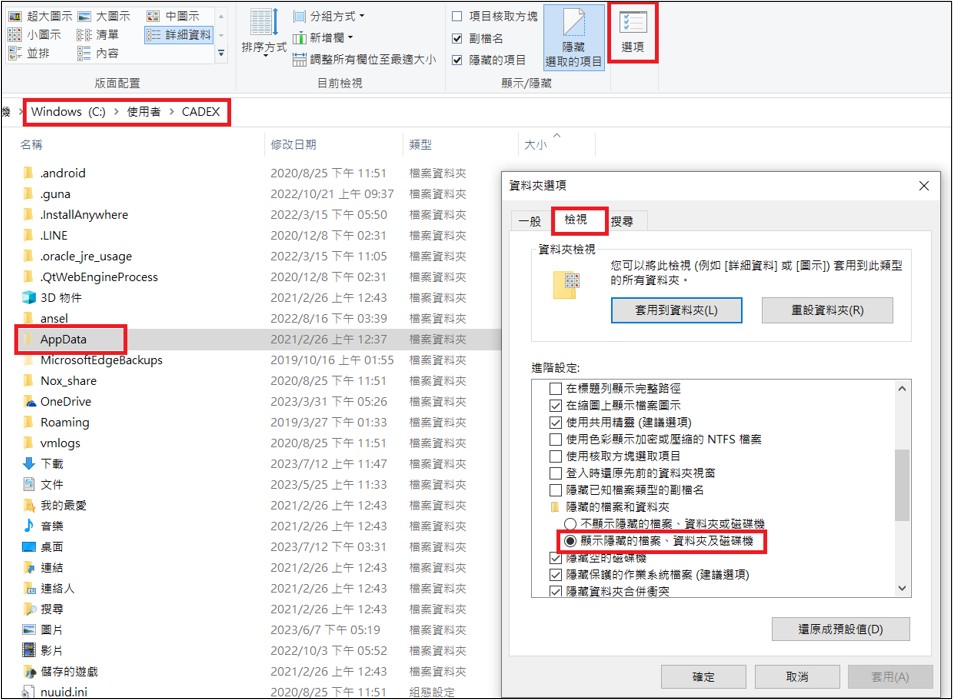Select the 詳細資料 layout icon
Viewport: 953px width, 700px height.
[153, 35]
